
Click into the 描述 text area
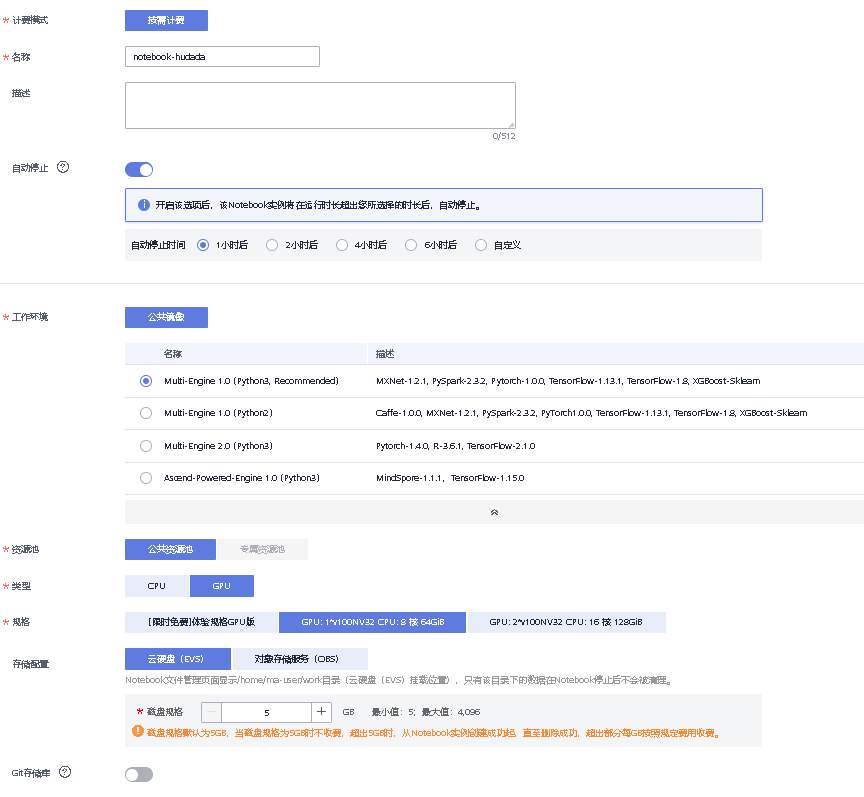[320, 105]
